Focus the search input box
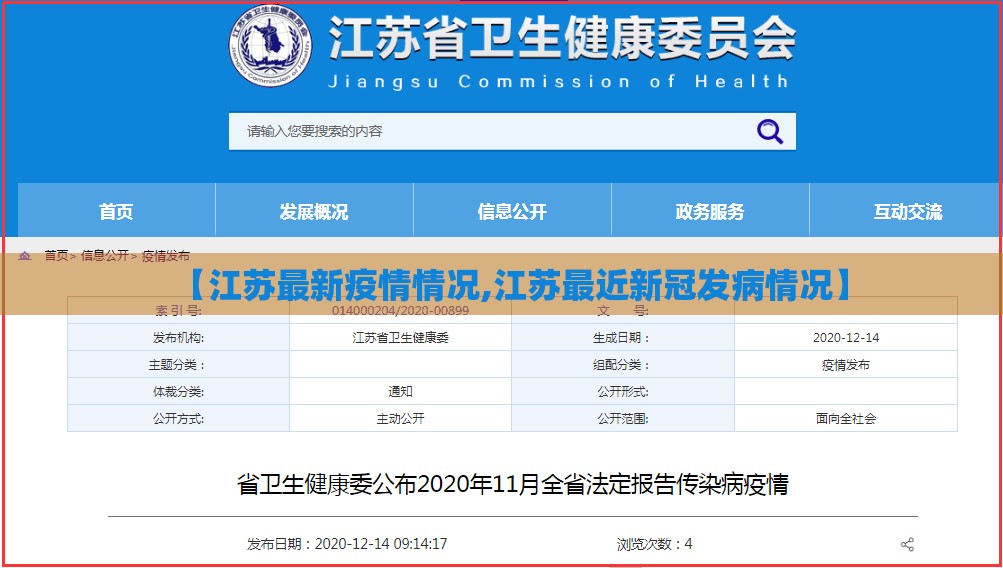1003x568 pixels. click(512, 132)
